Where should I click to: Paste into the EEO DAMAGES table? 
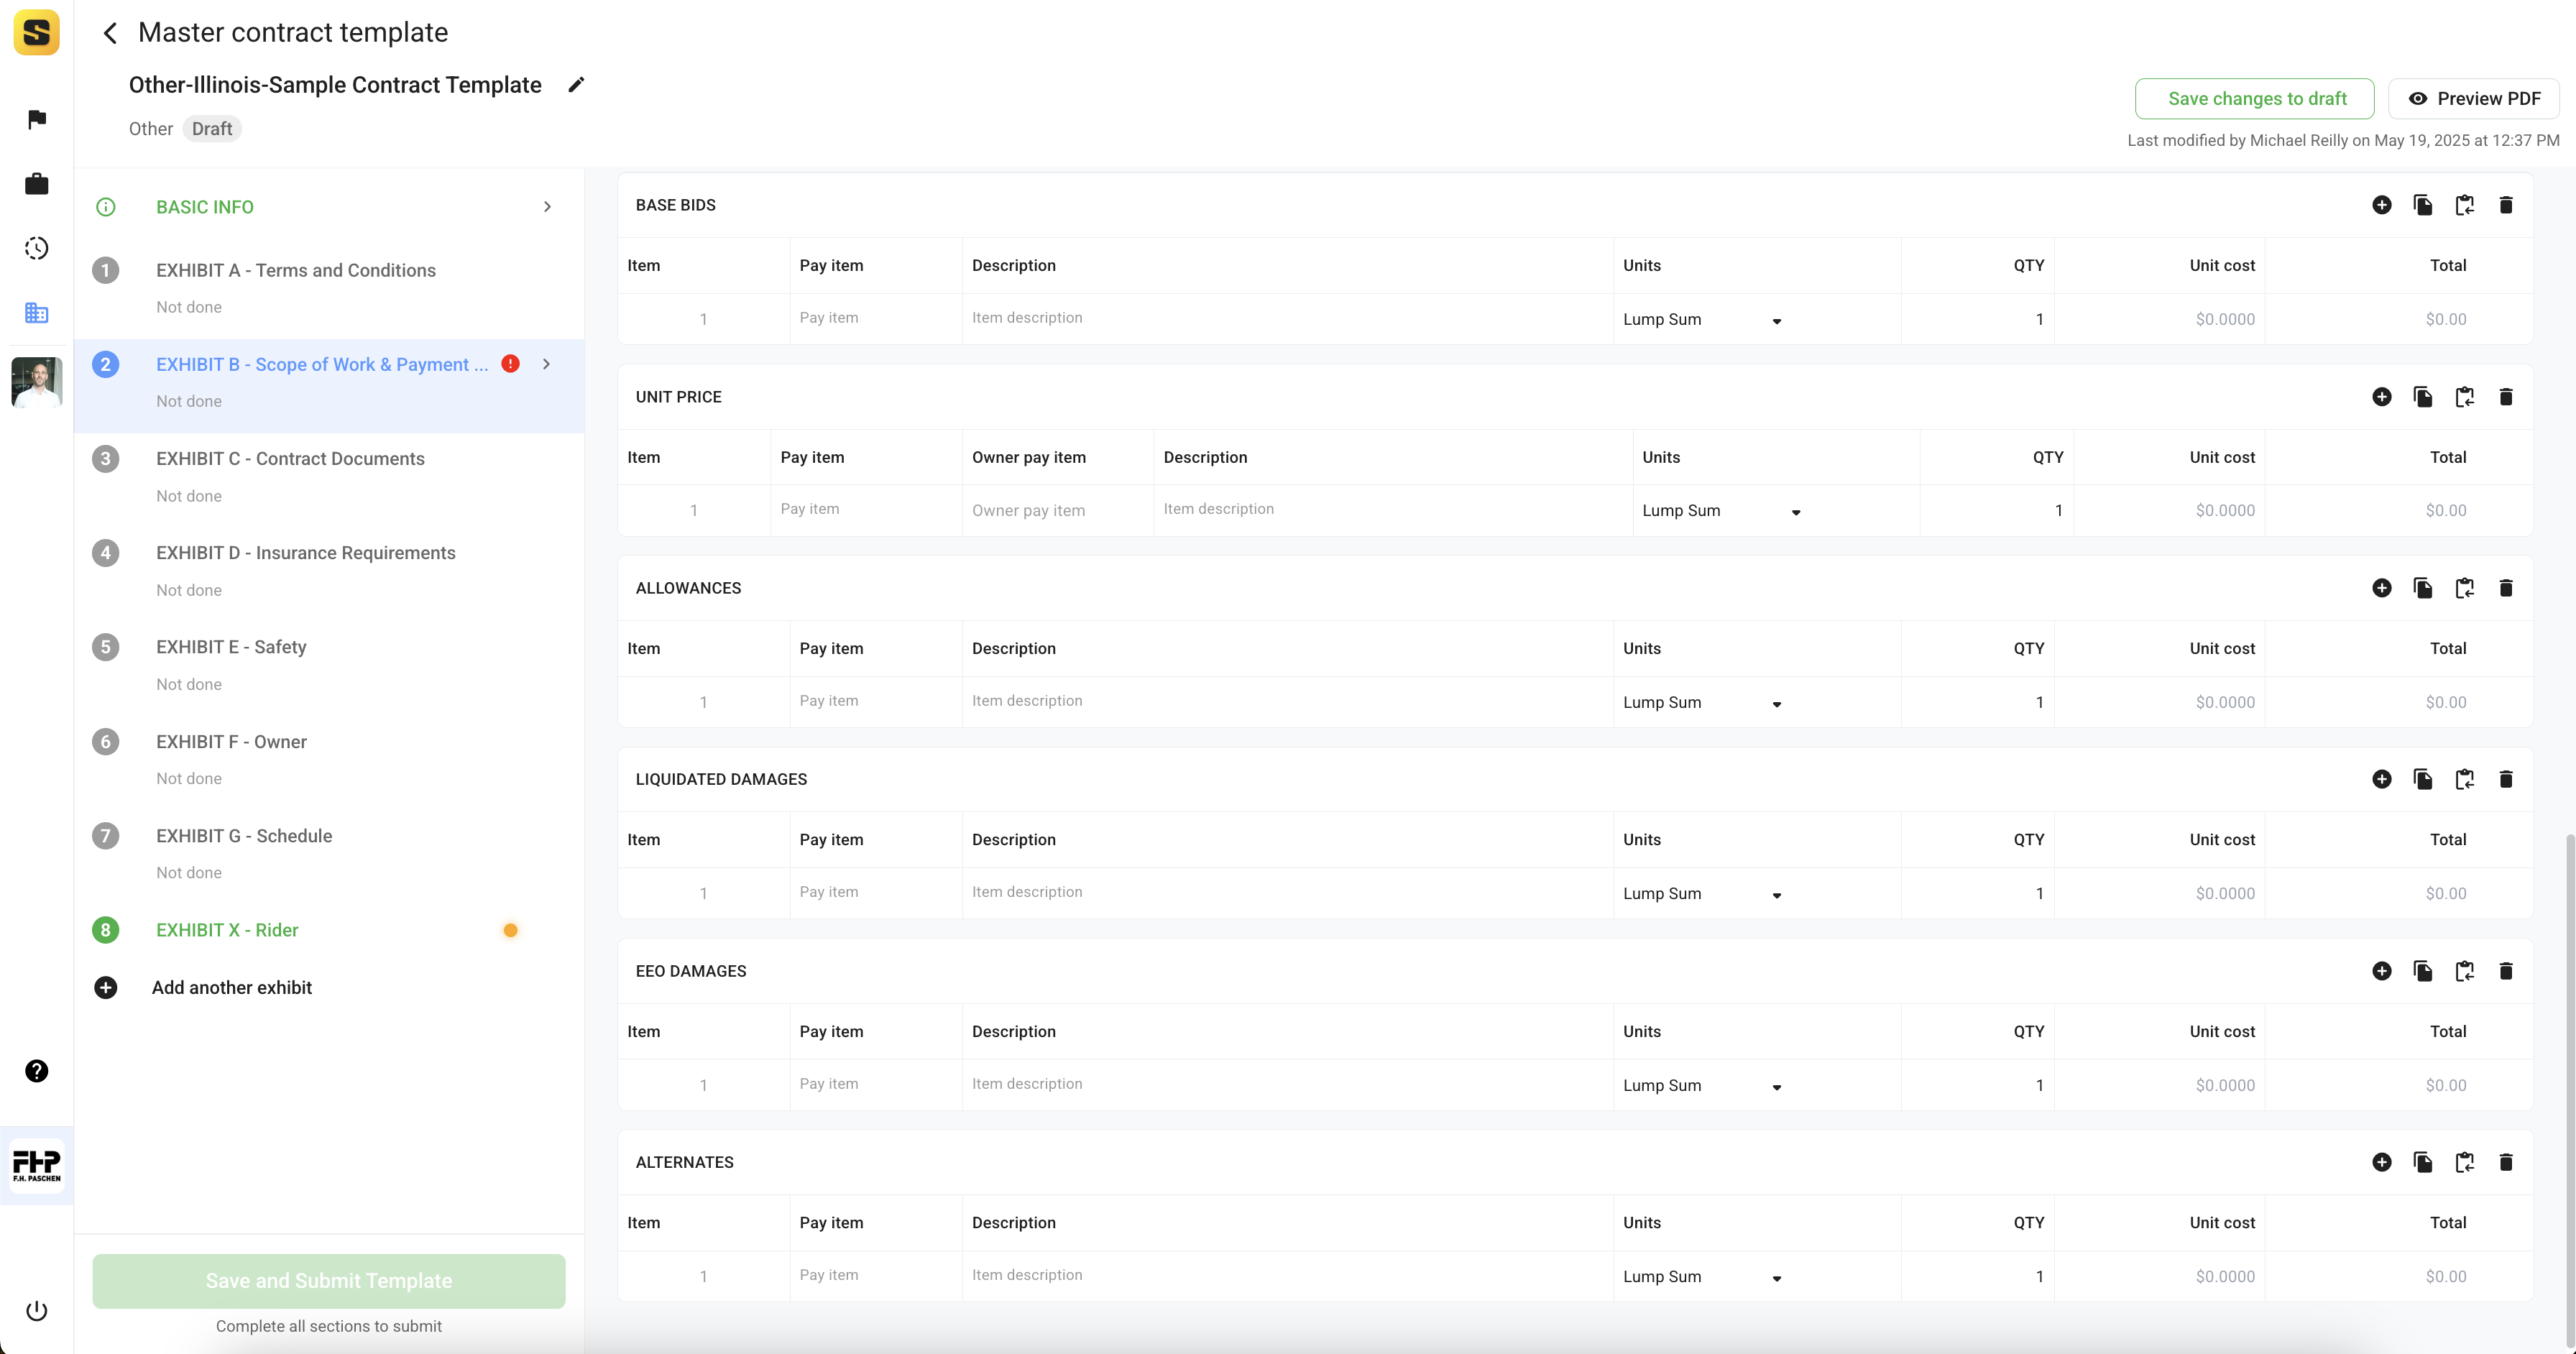2465,971
